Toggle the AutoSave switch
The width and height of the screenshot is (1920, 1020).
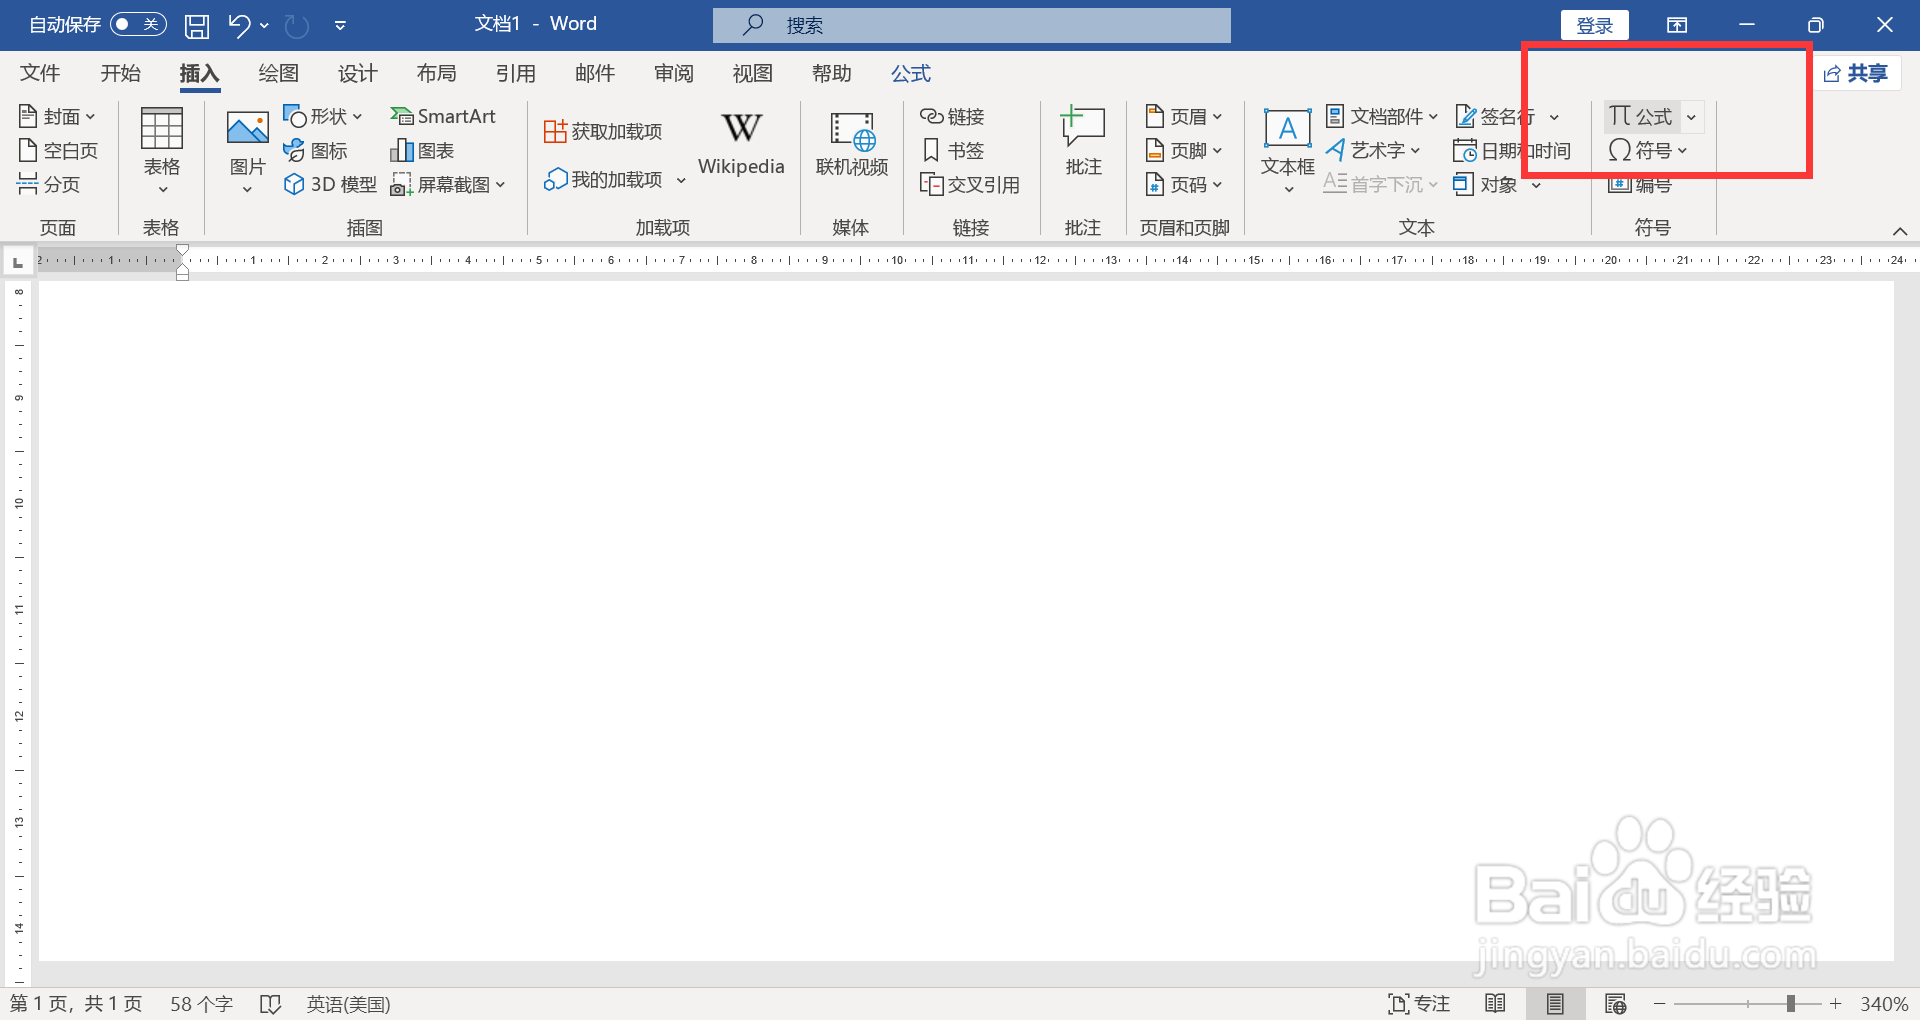coord(138,24)
